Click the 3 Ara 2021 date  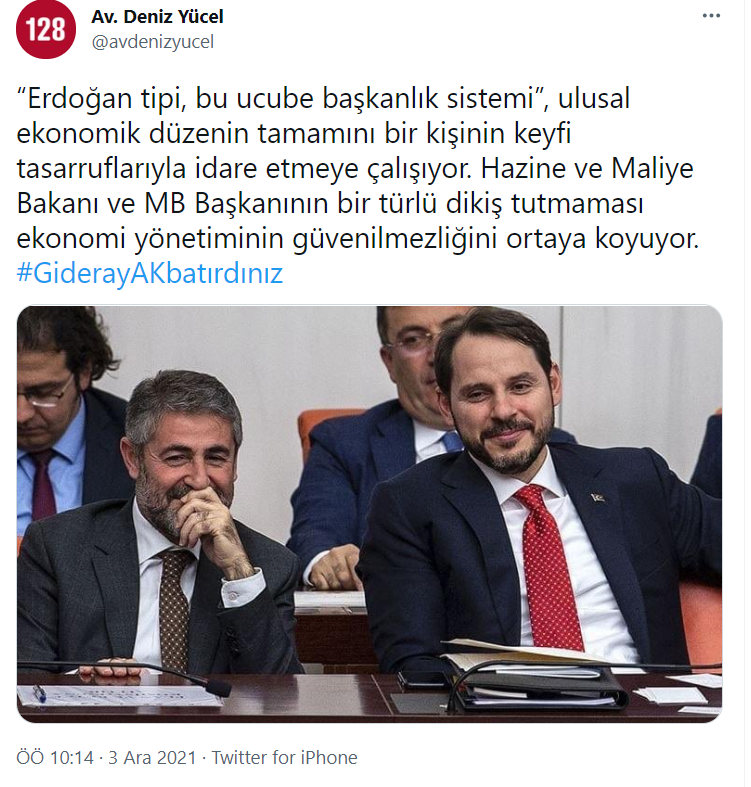(152, 757)
